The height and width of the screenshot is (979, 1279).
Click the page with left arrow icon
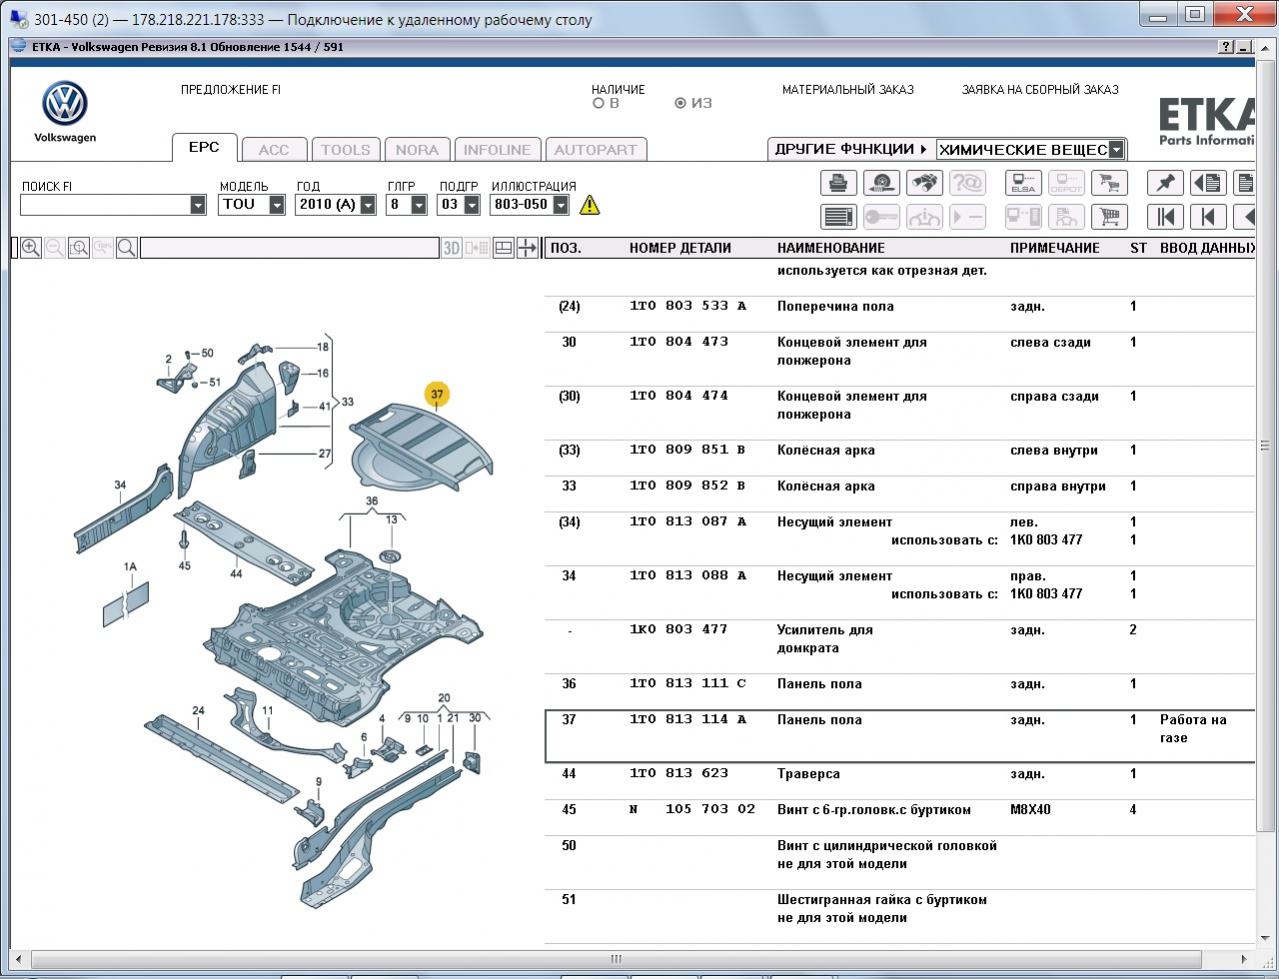coord(1208,183)
